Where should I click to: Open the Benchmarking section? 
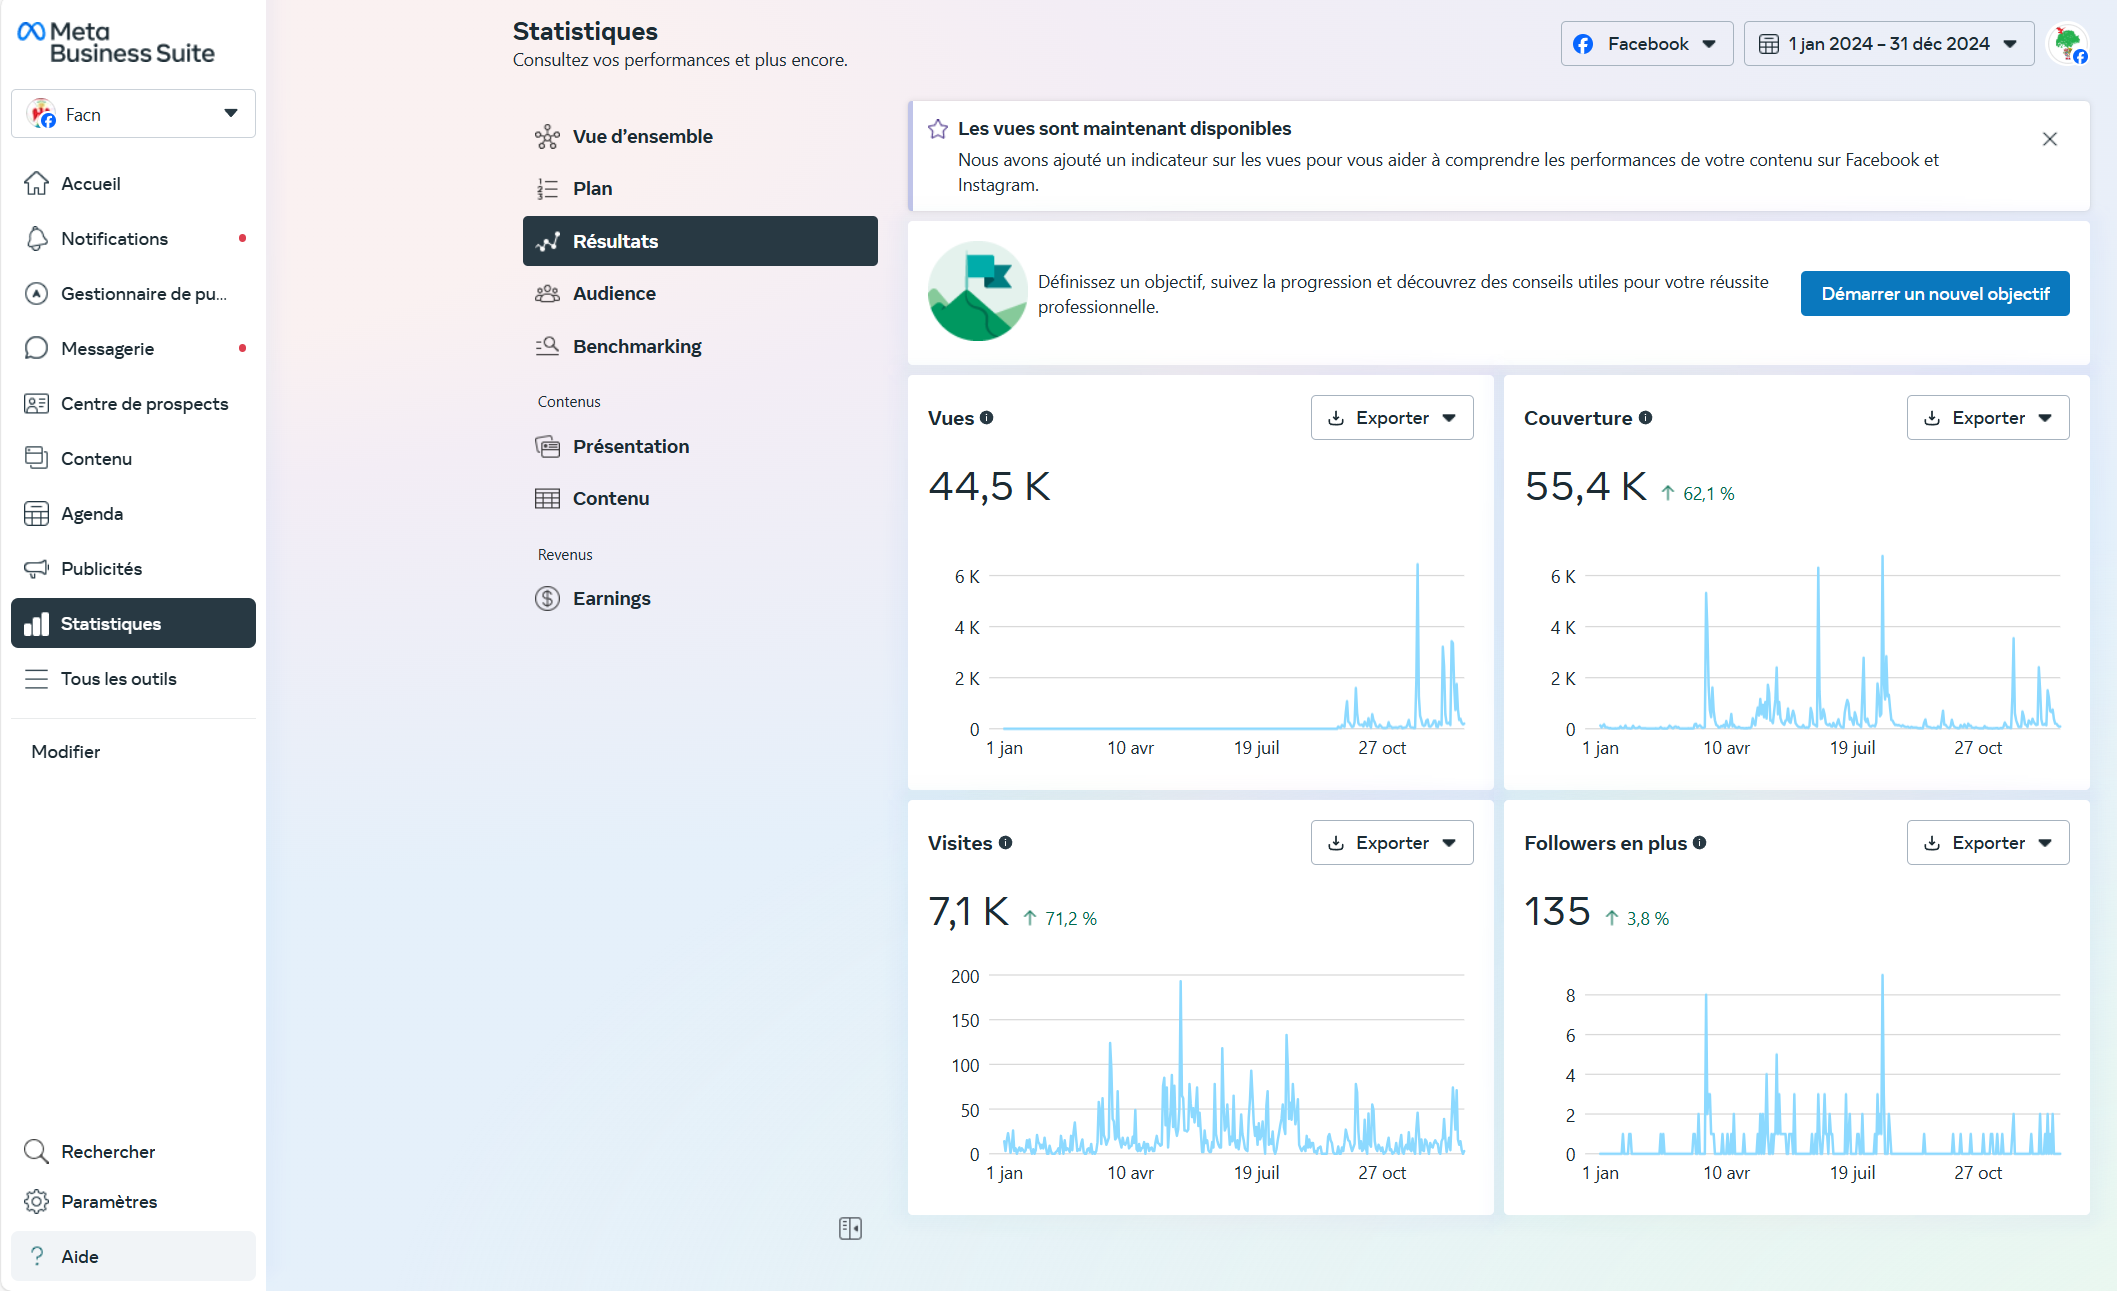pos(637,347)
